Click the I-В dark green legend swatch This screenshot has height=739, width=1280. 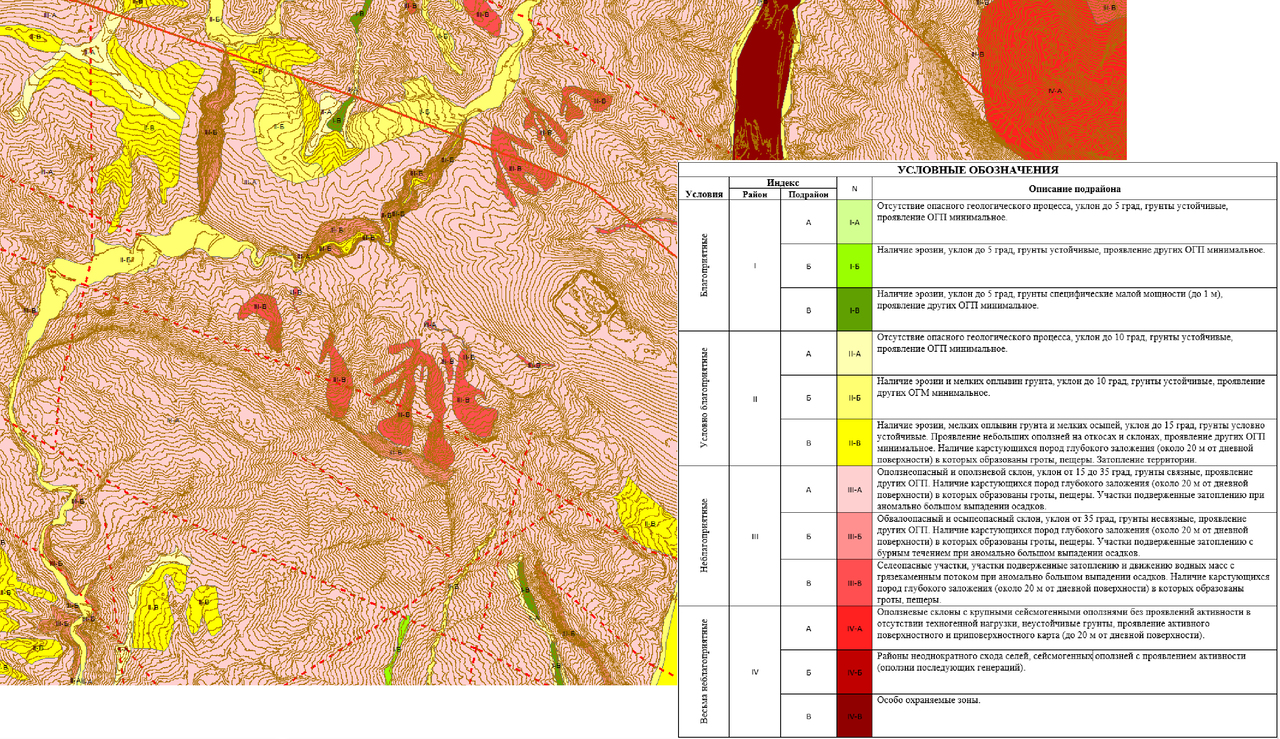[854, 310]
